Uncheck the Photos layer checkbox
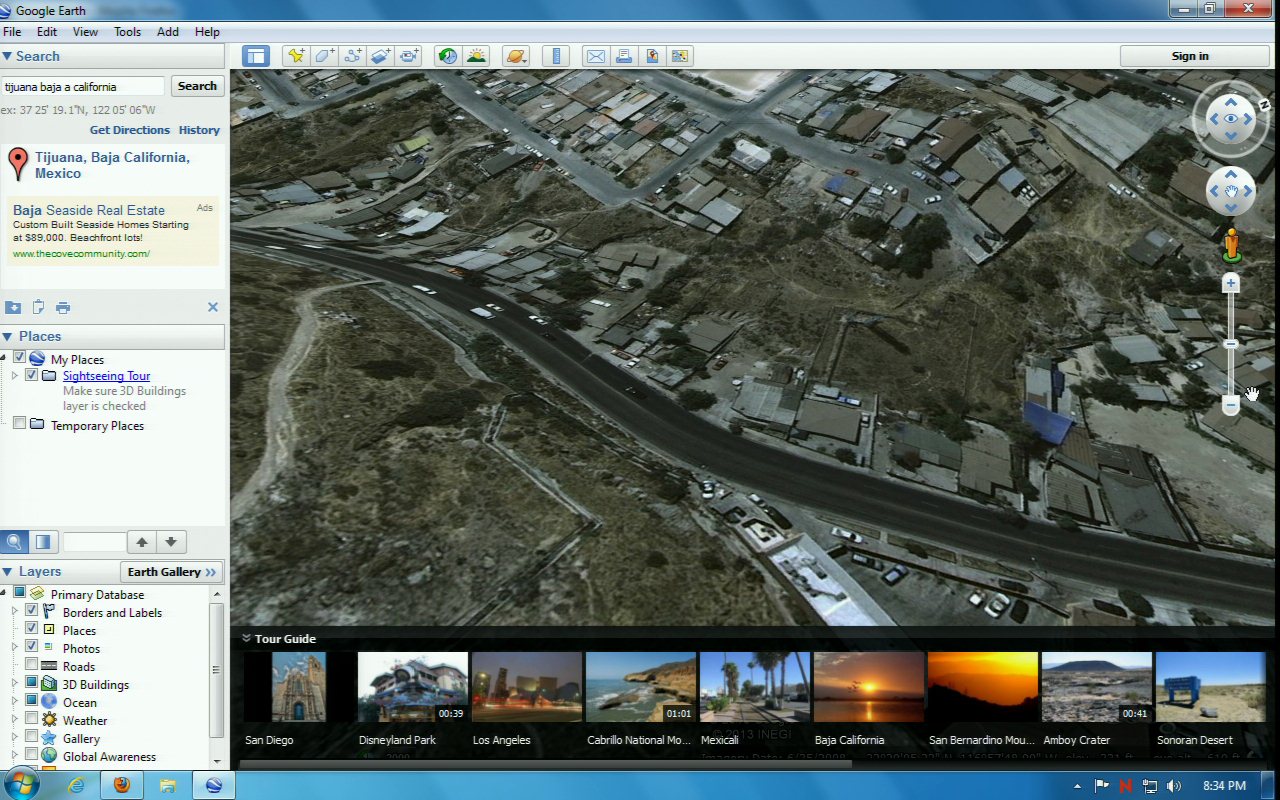Viewport: 1280px width, 800px height. click(32, 648)
